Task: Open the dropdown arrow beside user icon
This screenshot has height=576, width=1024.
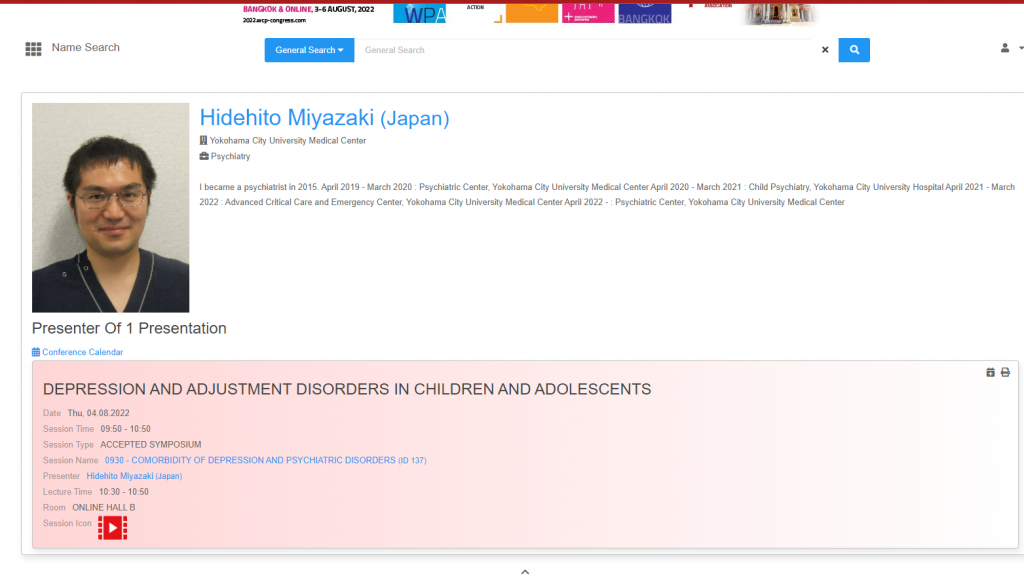Action: pos(1019,48)
